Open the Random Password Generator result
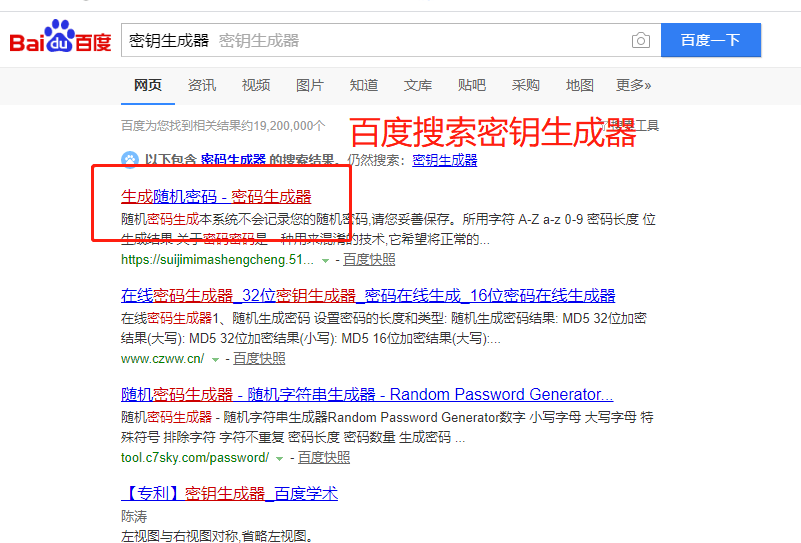This screenshot has height=543, width=801. (x=367, y=394)
